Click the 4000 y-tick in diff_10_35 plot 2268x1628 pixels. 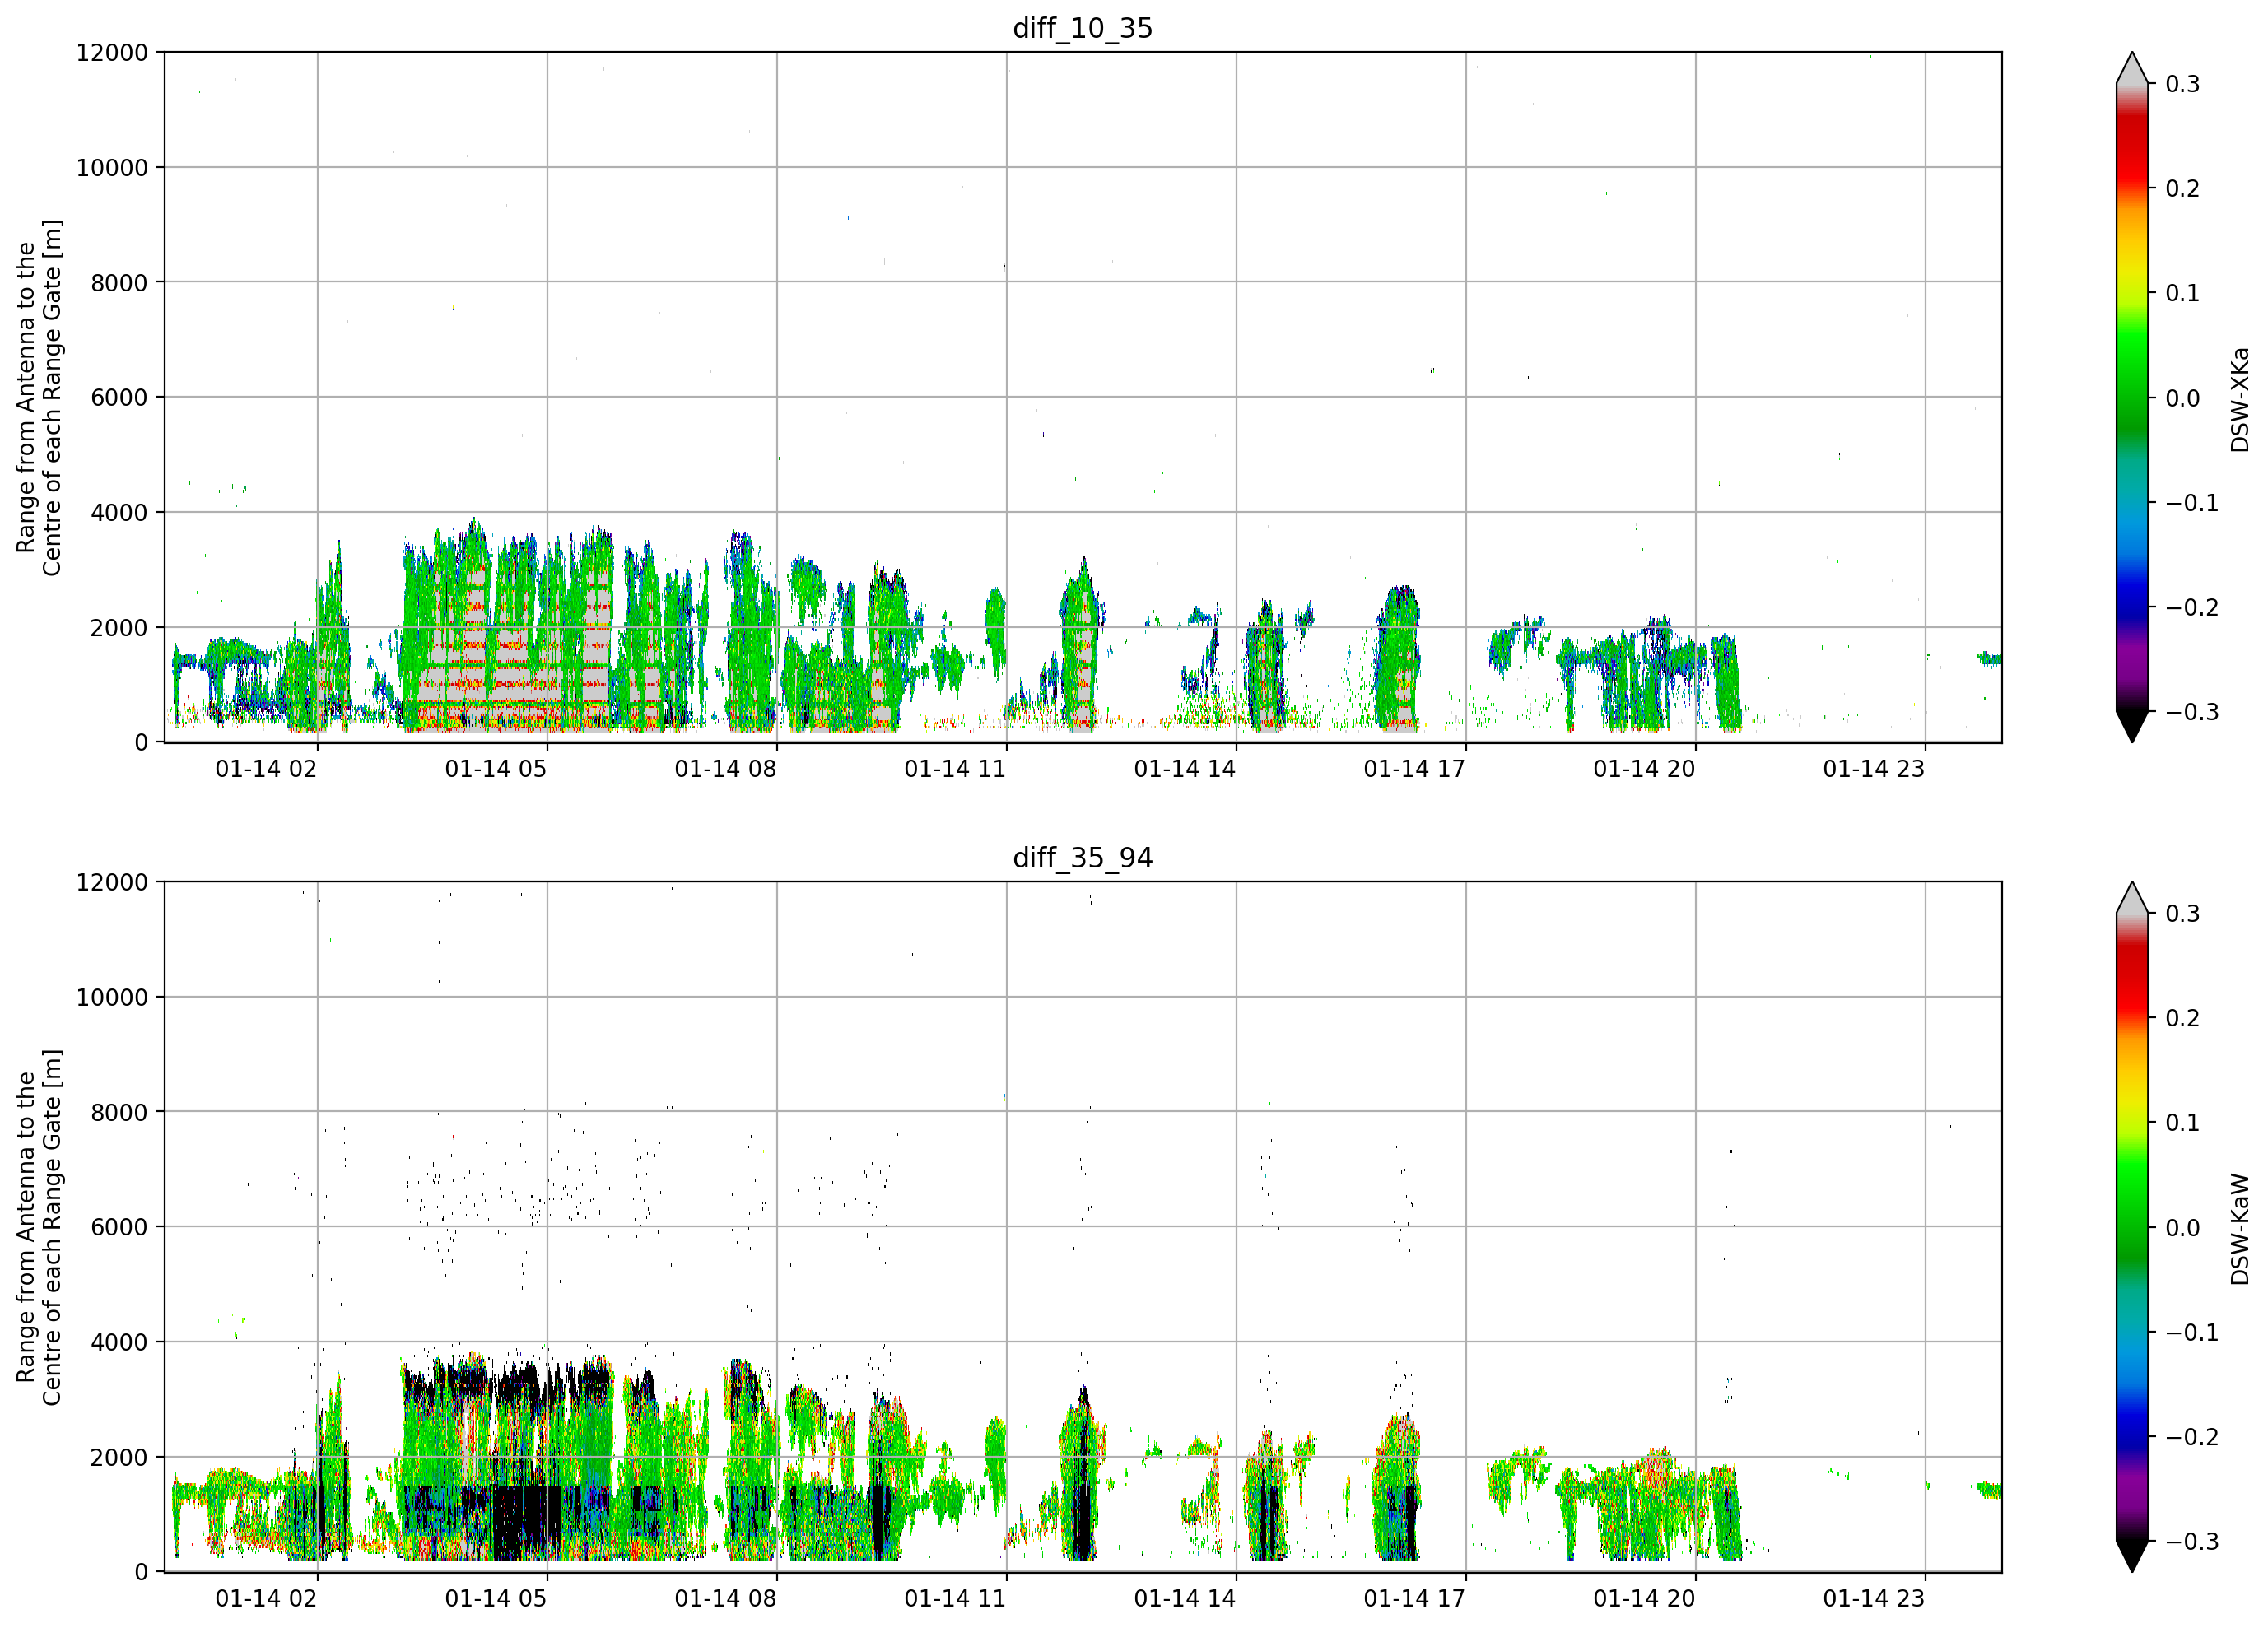click(x=119, y=513)
